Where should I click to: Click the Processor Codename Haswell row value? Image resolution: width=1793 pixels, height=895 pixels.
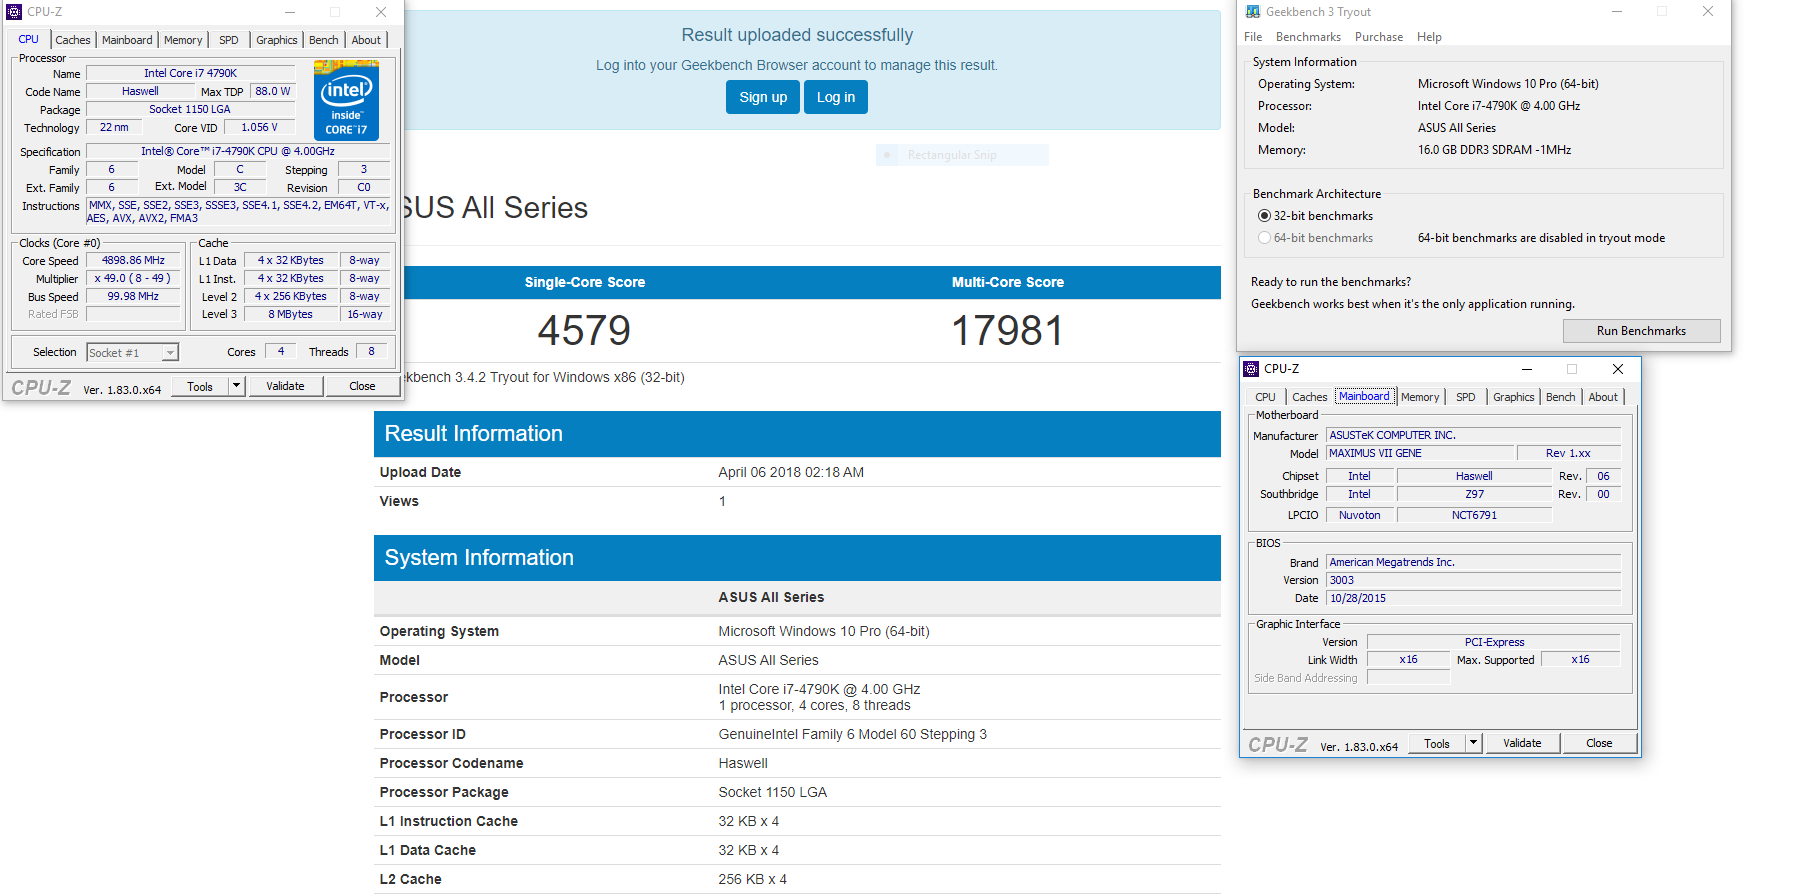(743, 763)
